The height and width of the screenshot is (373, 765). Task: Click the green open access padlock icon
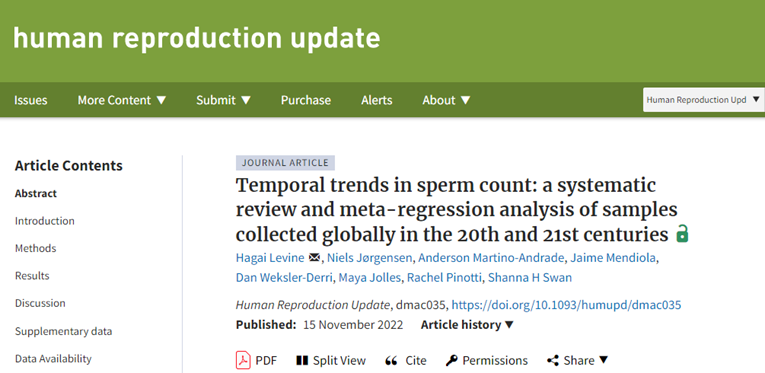(682, 234)
